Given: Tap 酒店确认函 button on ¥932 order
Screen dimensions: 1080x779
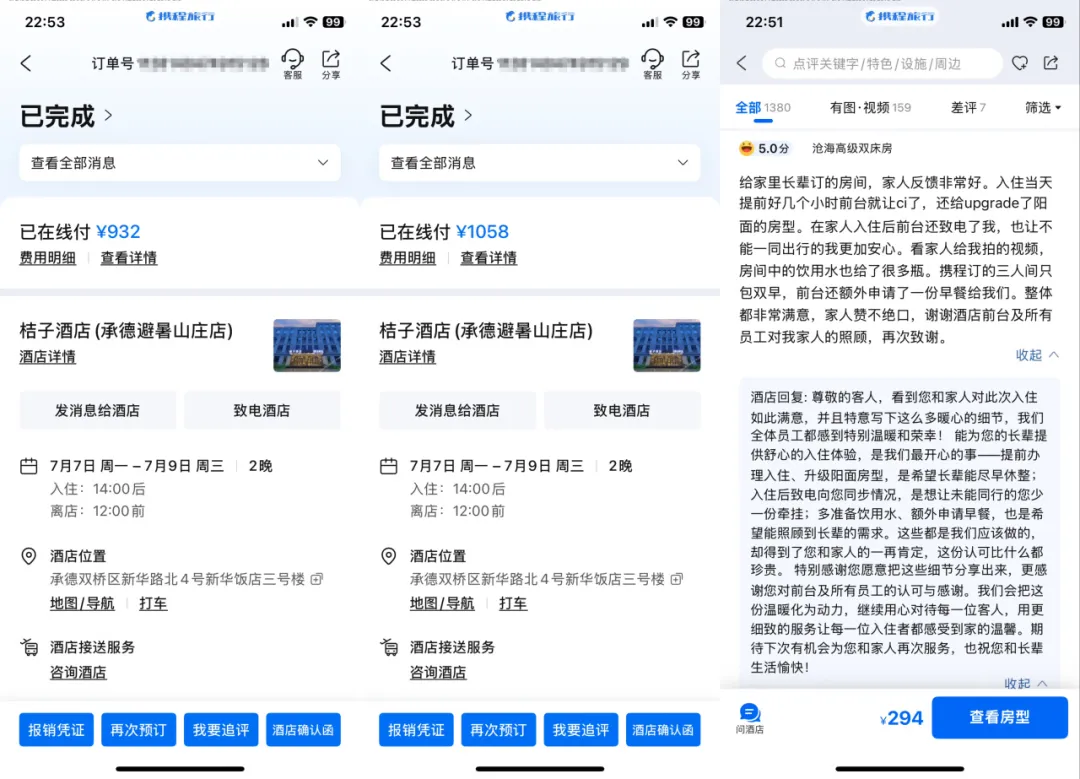Looking at the screenshot, I should coord(303,729).
